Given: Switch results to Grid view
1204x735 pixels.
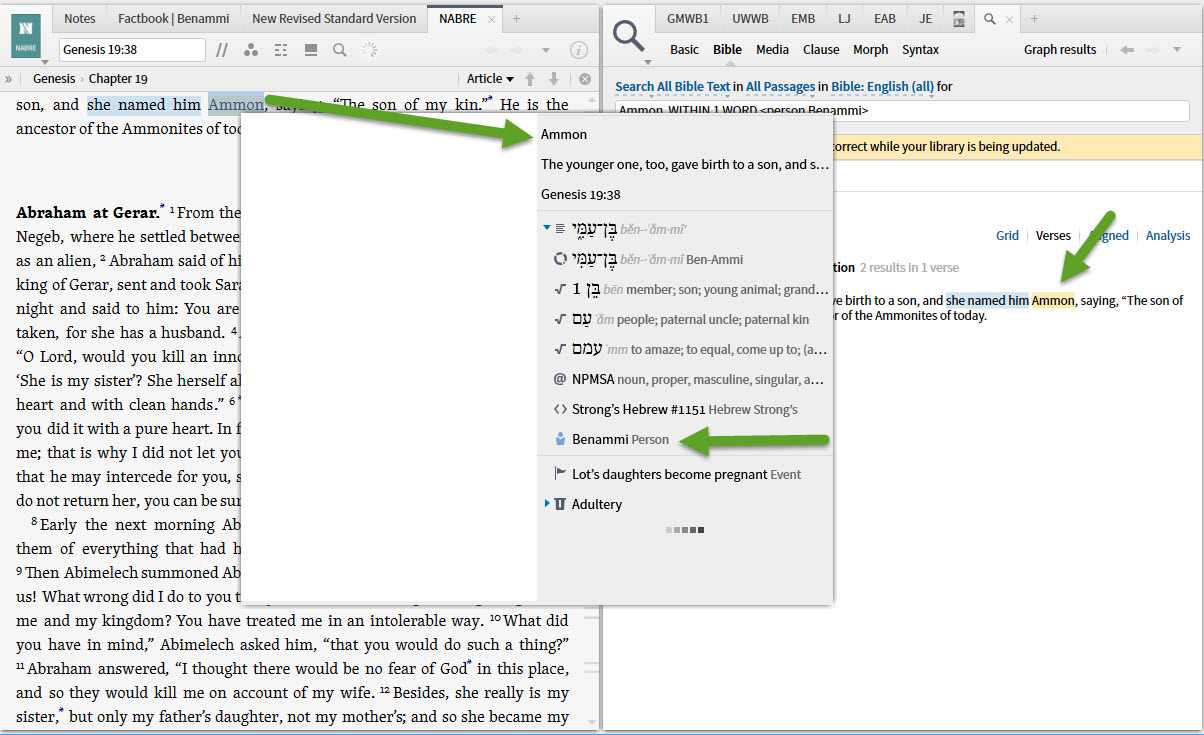Looking at the screenshot, I should [1007, 236].
